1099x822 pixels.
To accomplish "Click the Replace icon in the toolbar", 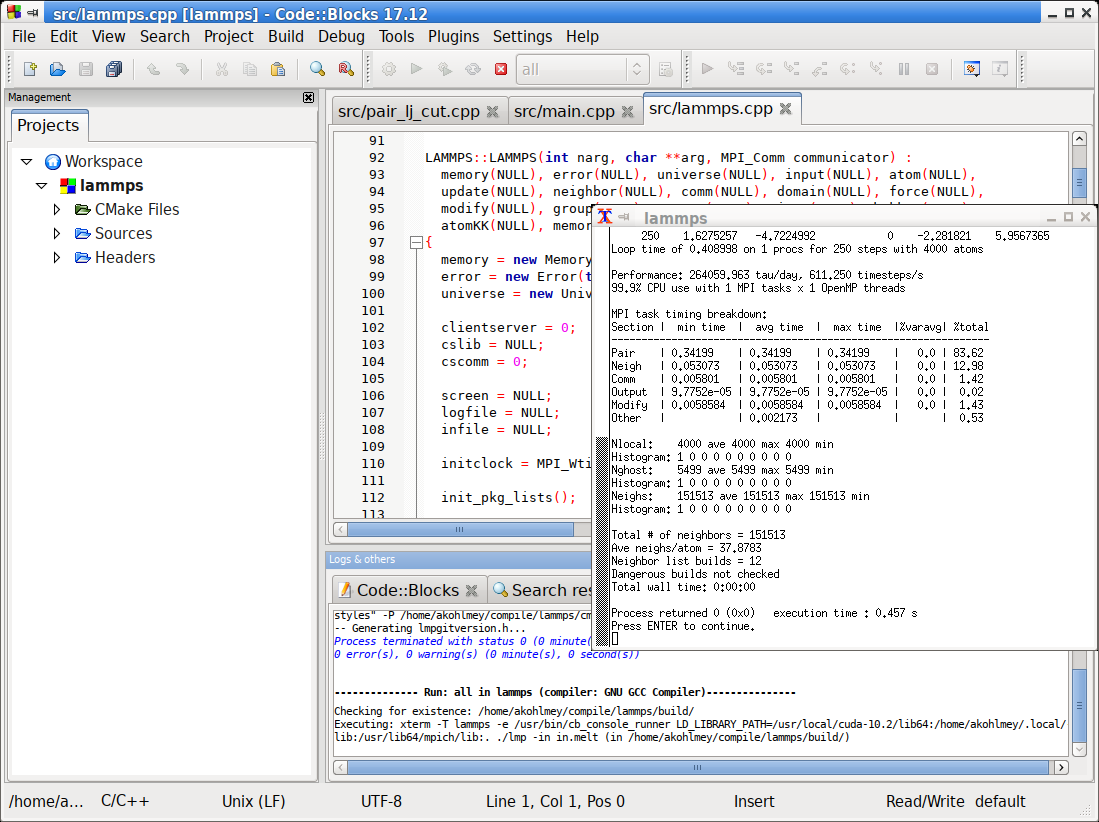I will click(347, 68).
